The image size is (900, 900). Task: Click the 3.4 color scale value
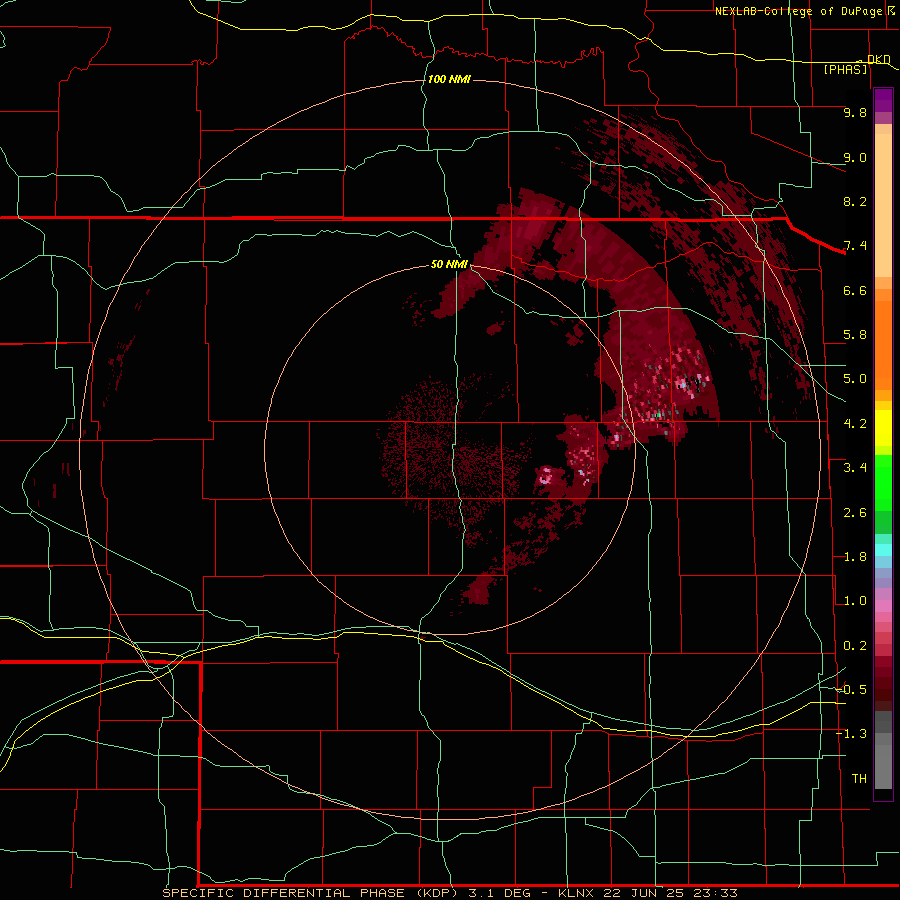pos(855,468)
